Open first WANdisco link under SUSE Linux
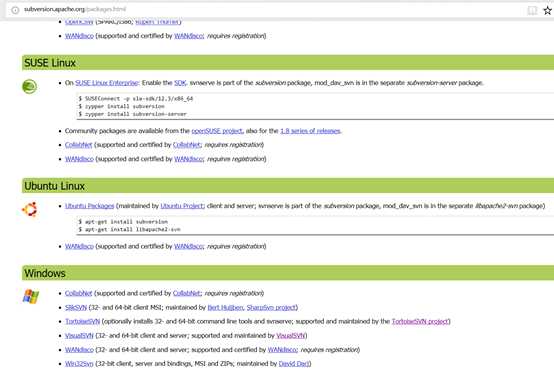The image size is (554, 377). click(x=79, y=159)
